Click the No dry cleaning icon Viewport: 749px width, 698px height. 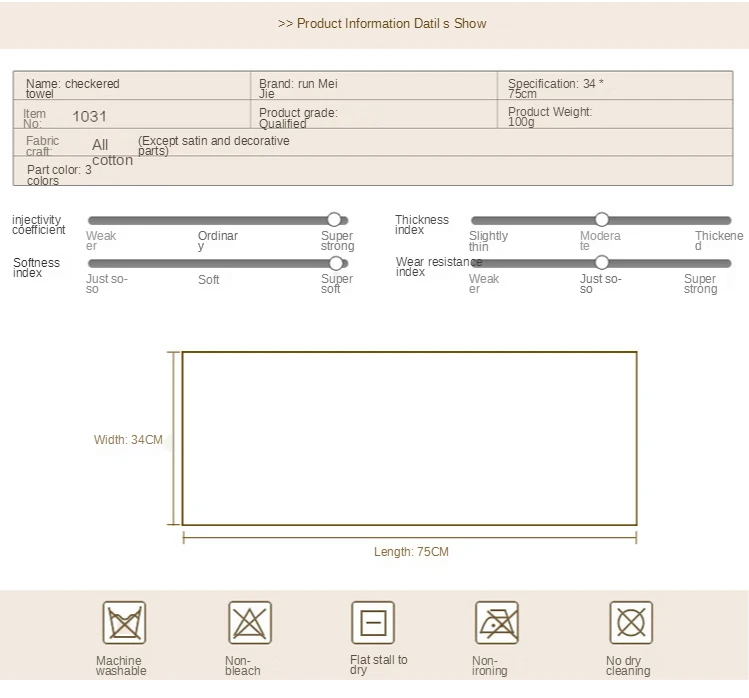click(x=631, y=623)
